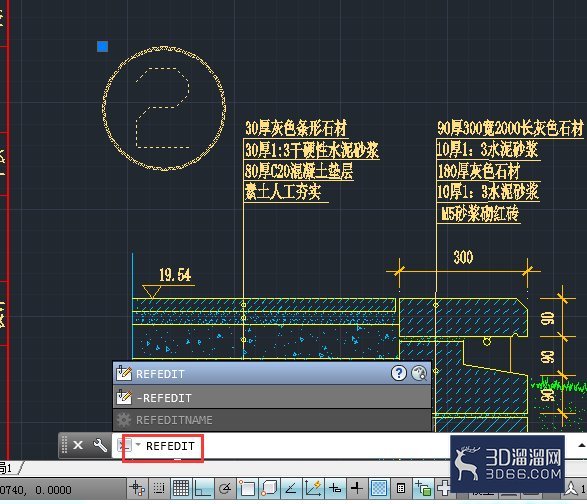Click Dynamic Input status bar icon
This screenshot has width=587, height=504.
pos(335,488)
